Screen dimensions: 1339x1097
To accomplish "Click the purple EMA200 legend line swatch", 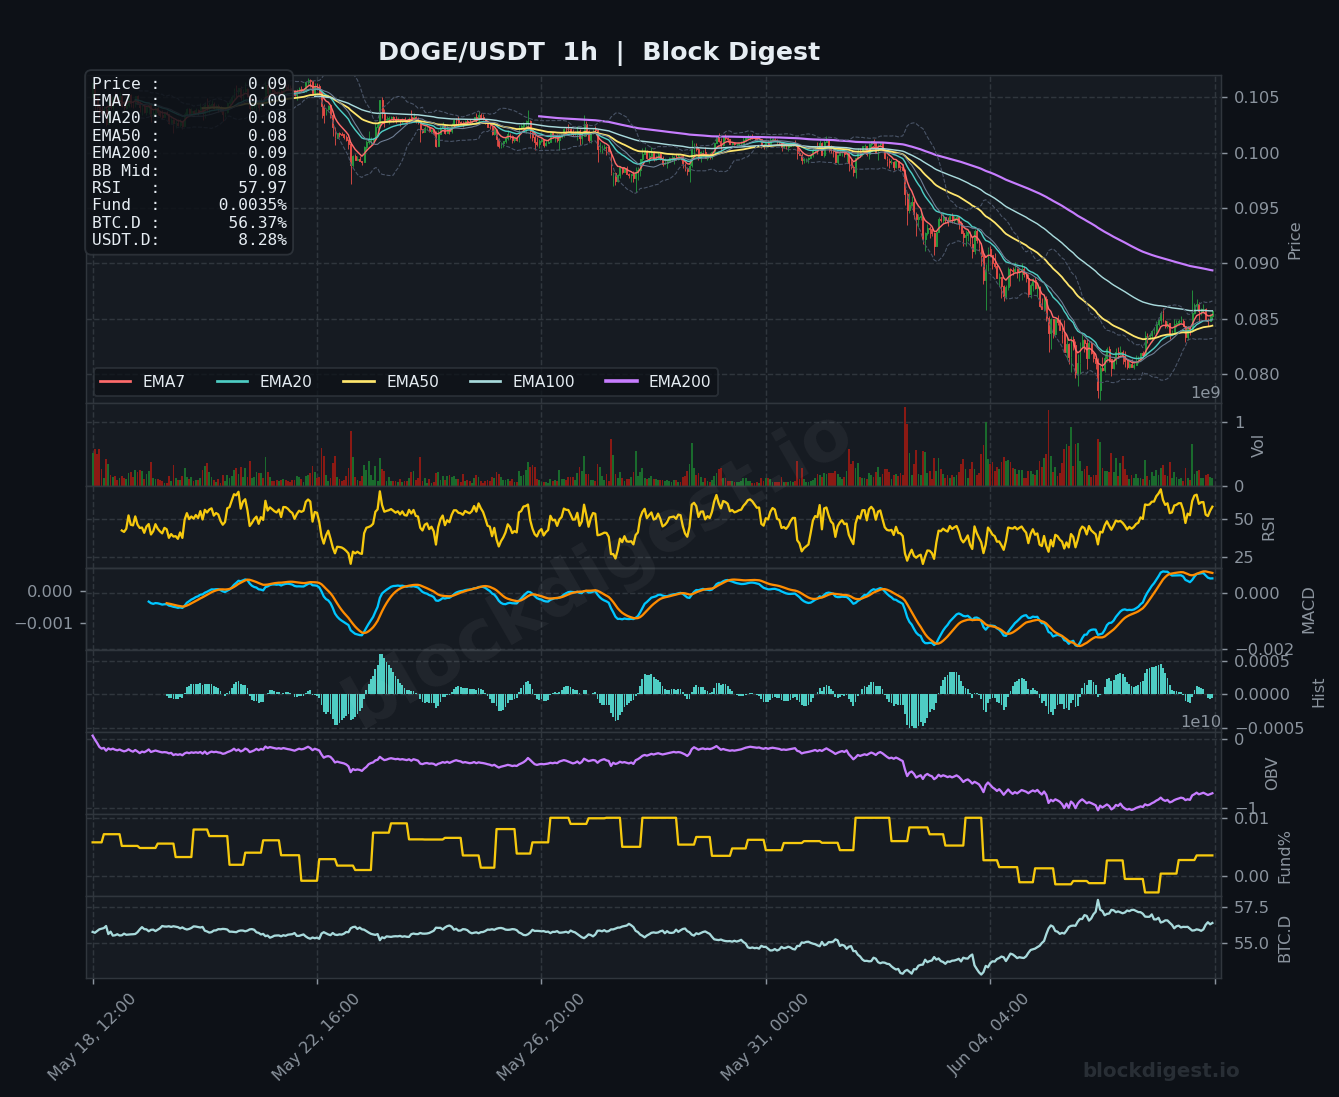I will coord(622,382).
